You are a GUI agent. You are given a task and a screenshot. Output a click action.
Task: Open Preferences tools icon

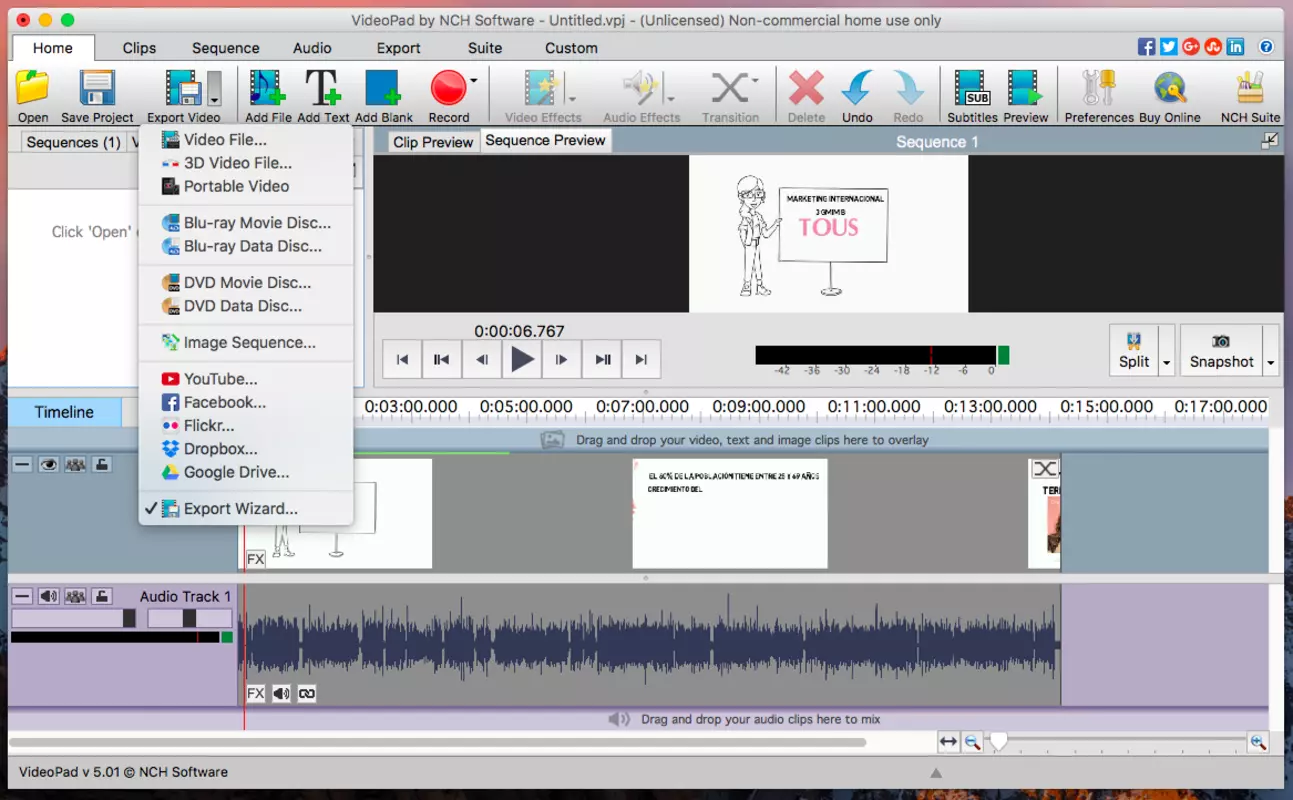tap(1098, 89)
